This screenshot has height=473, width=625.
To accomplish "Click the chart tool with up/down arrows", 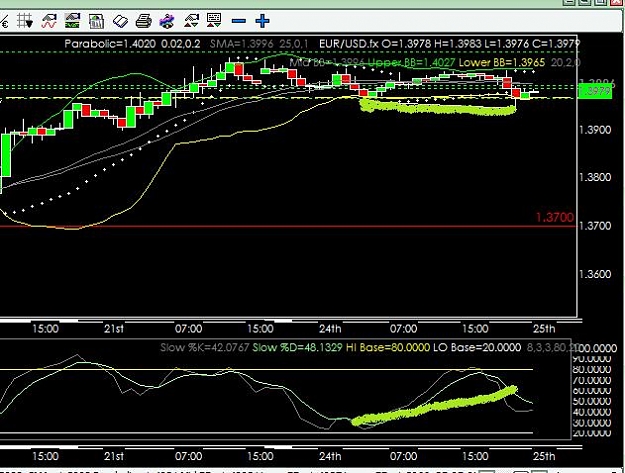I will [x=191, y=21].
